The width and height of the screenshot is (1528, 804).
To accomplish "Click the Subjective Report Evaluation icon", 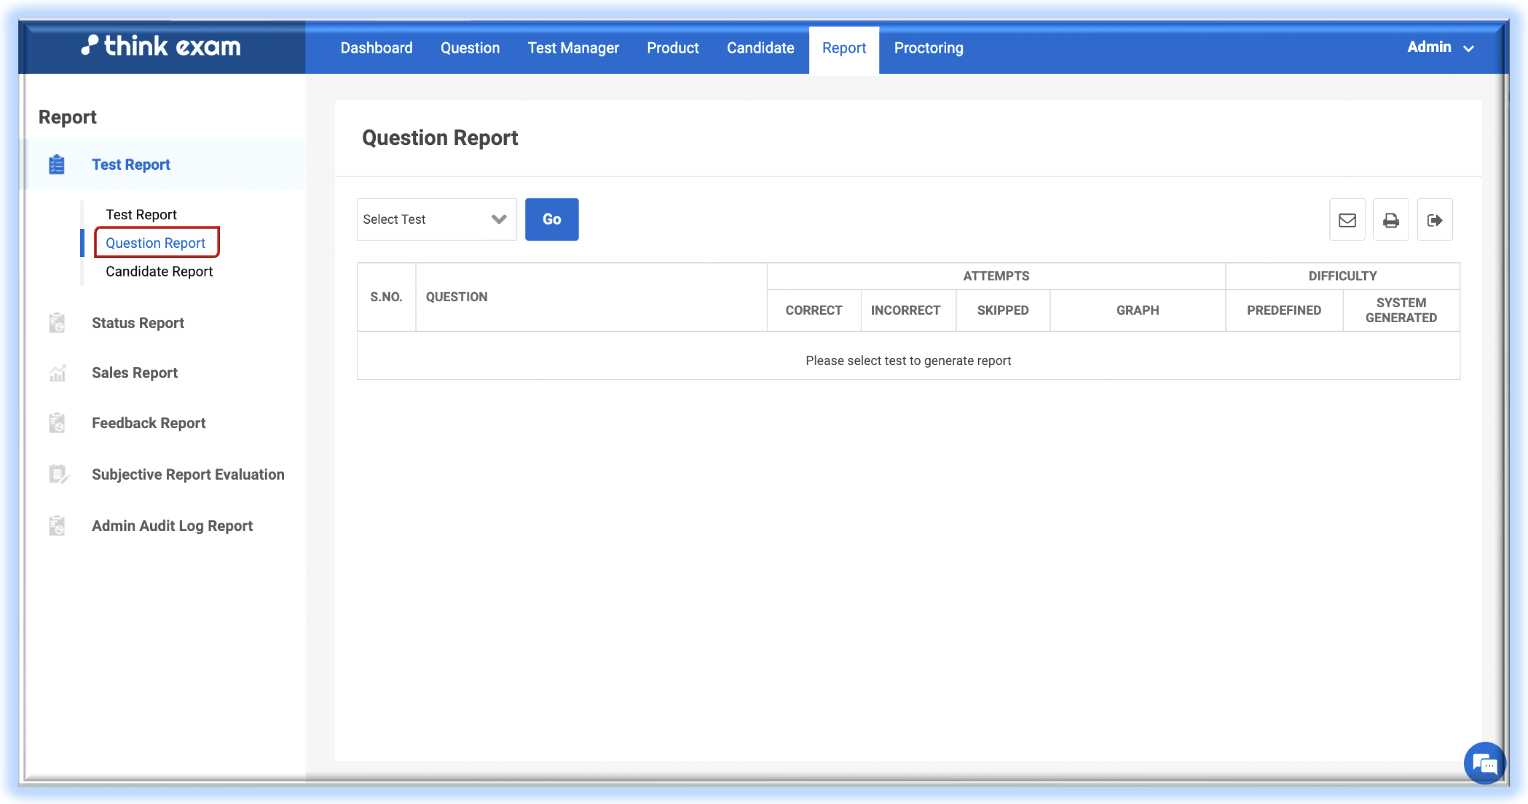I will point(58,474).
